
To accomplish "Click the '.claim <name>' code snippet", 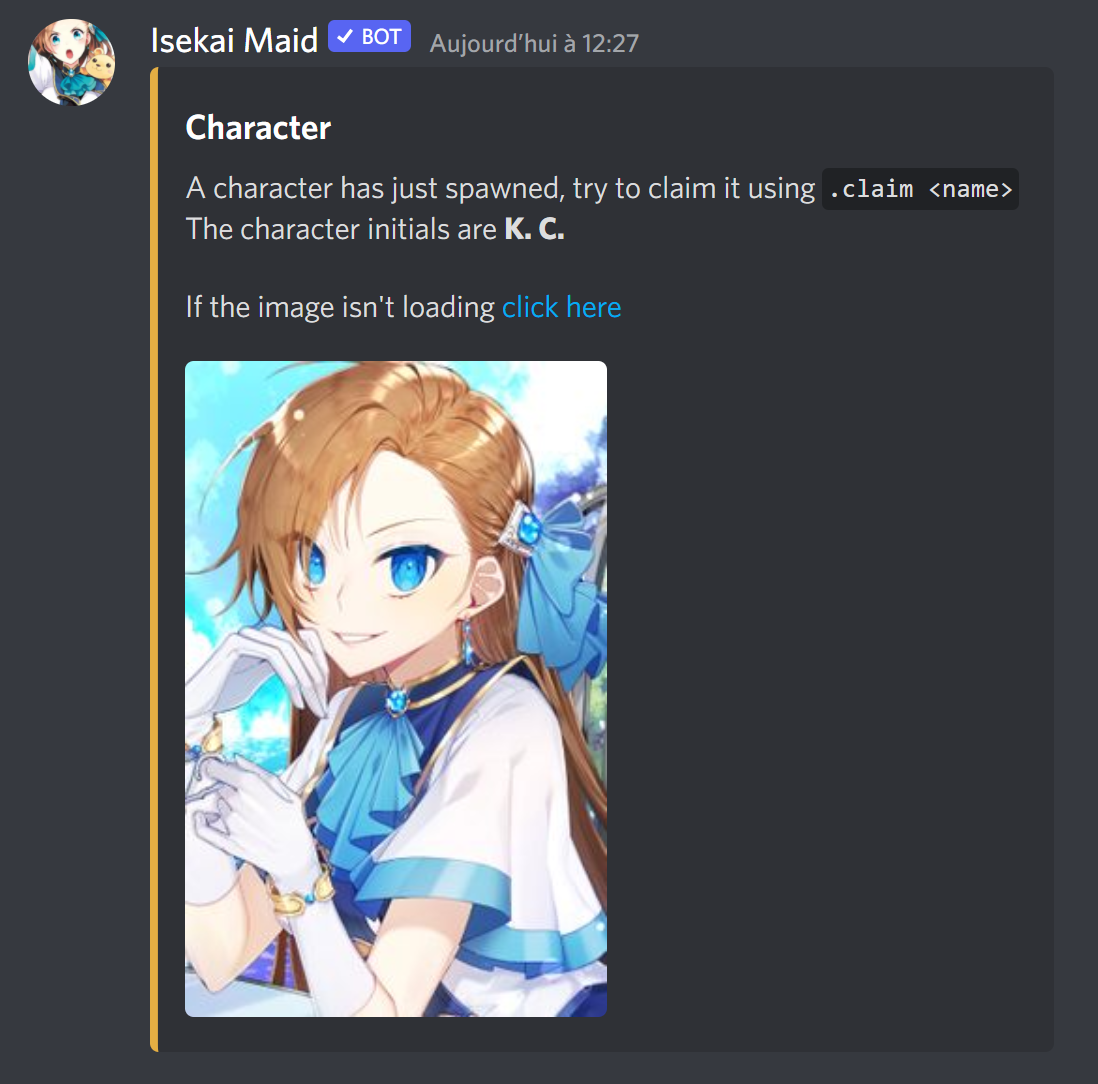I will [x=920, y=189].
